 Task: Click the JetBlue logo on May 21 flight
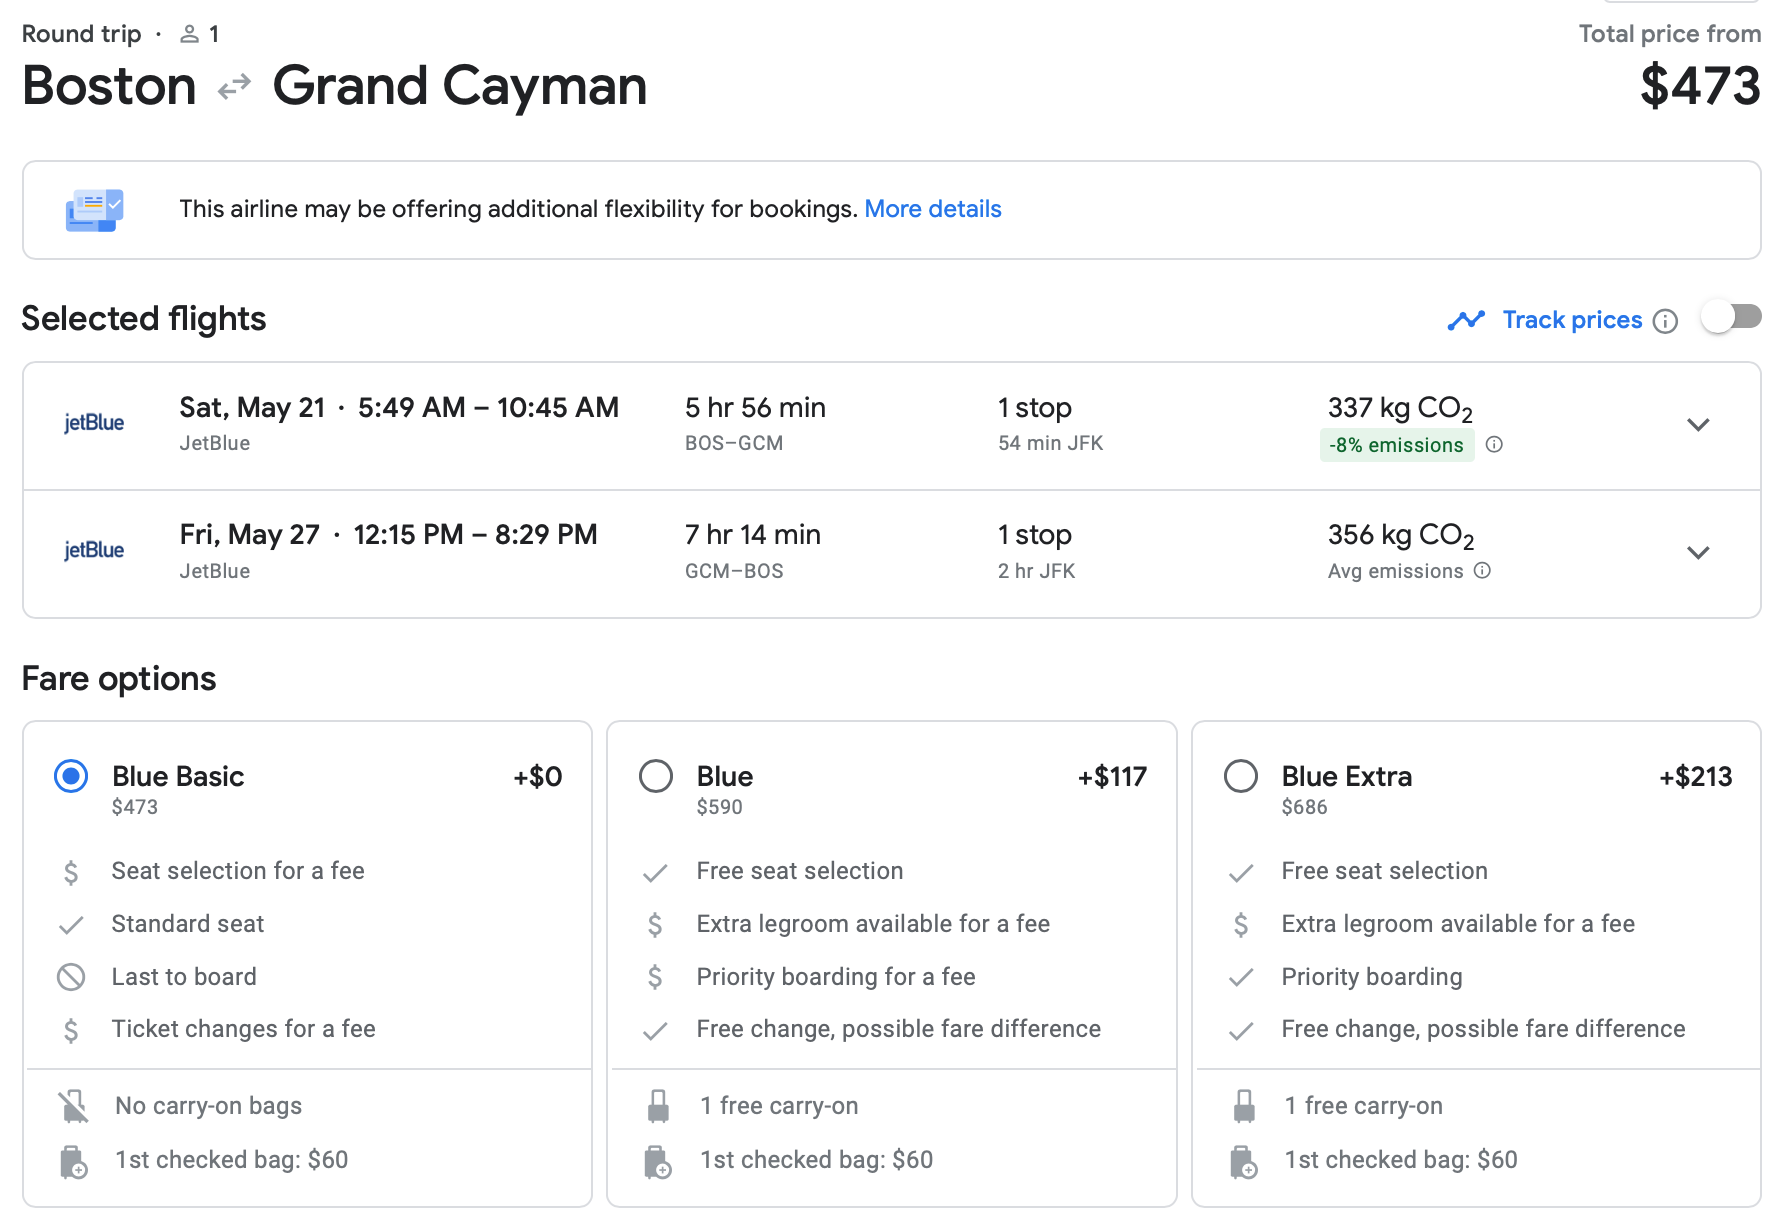(94, 423)
